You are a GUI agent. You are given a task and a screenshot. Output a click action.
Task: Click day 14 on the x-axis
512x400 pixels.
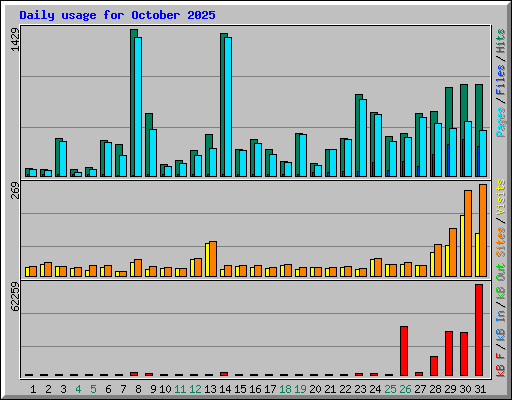pyautogui.click(x=225, y=389)
